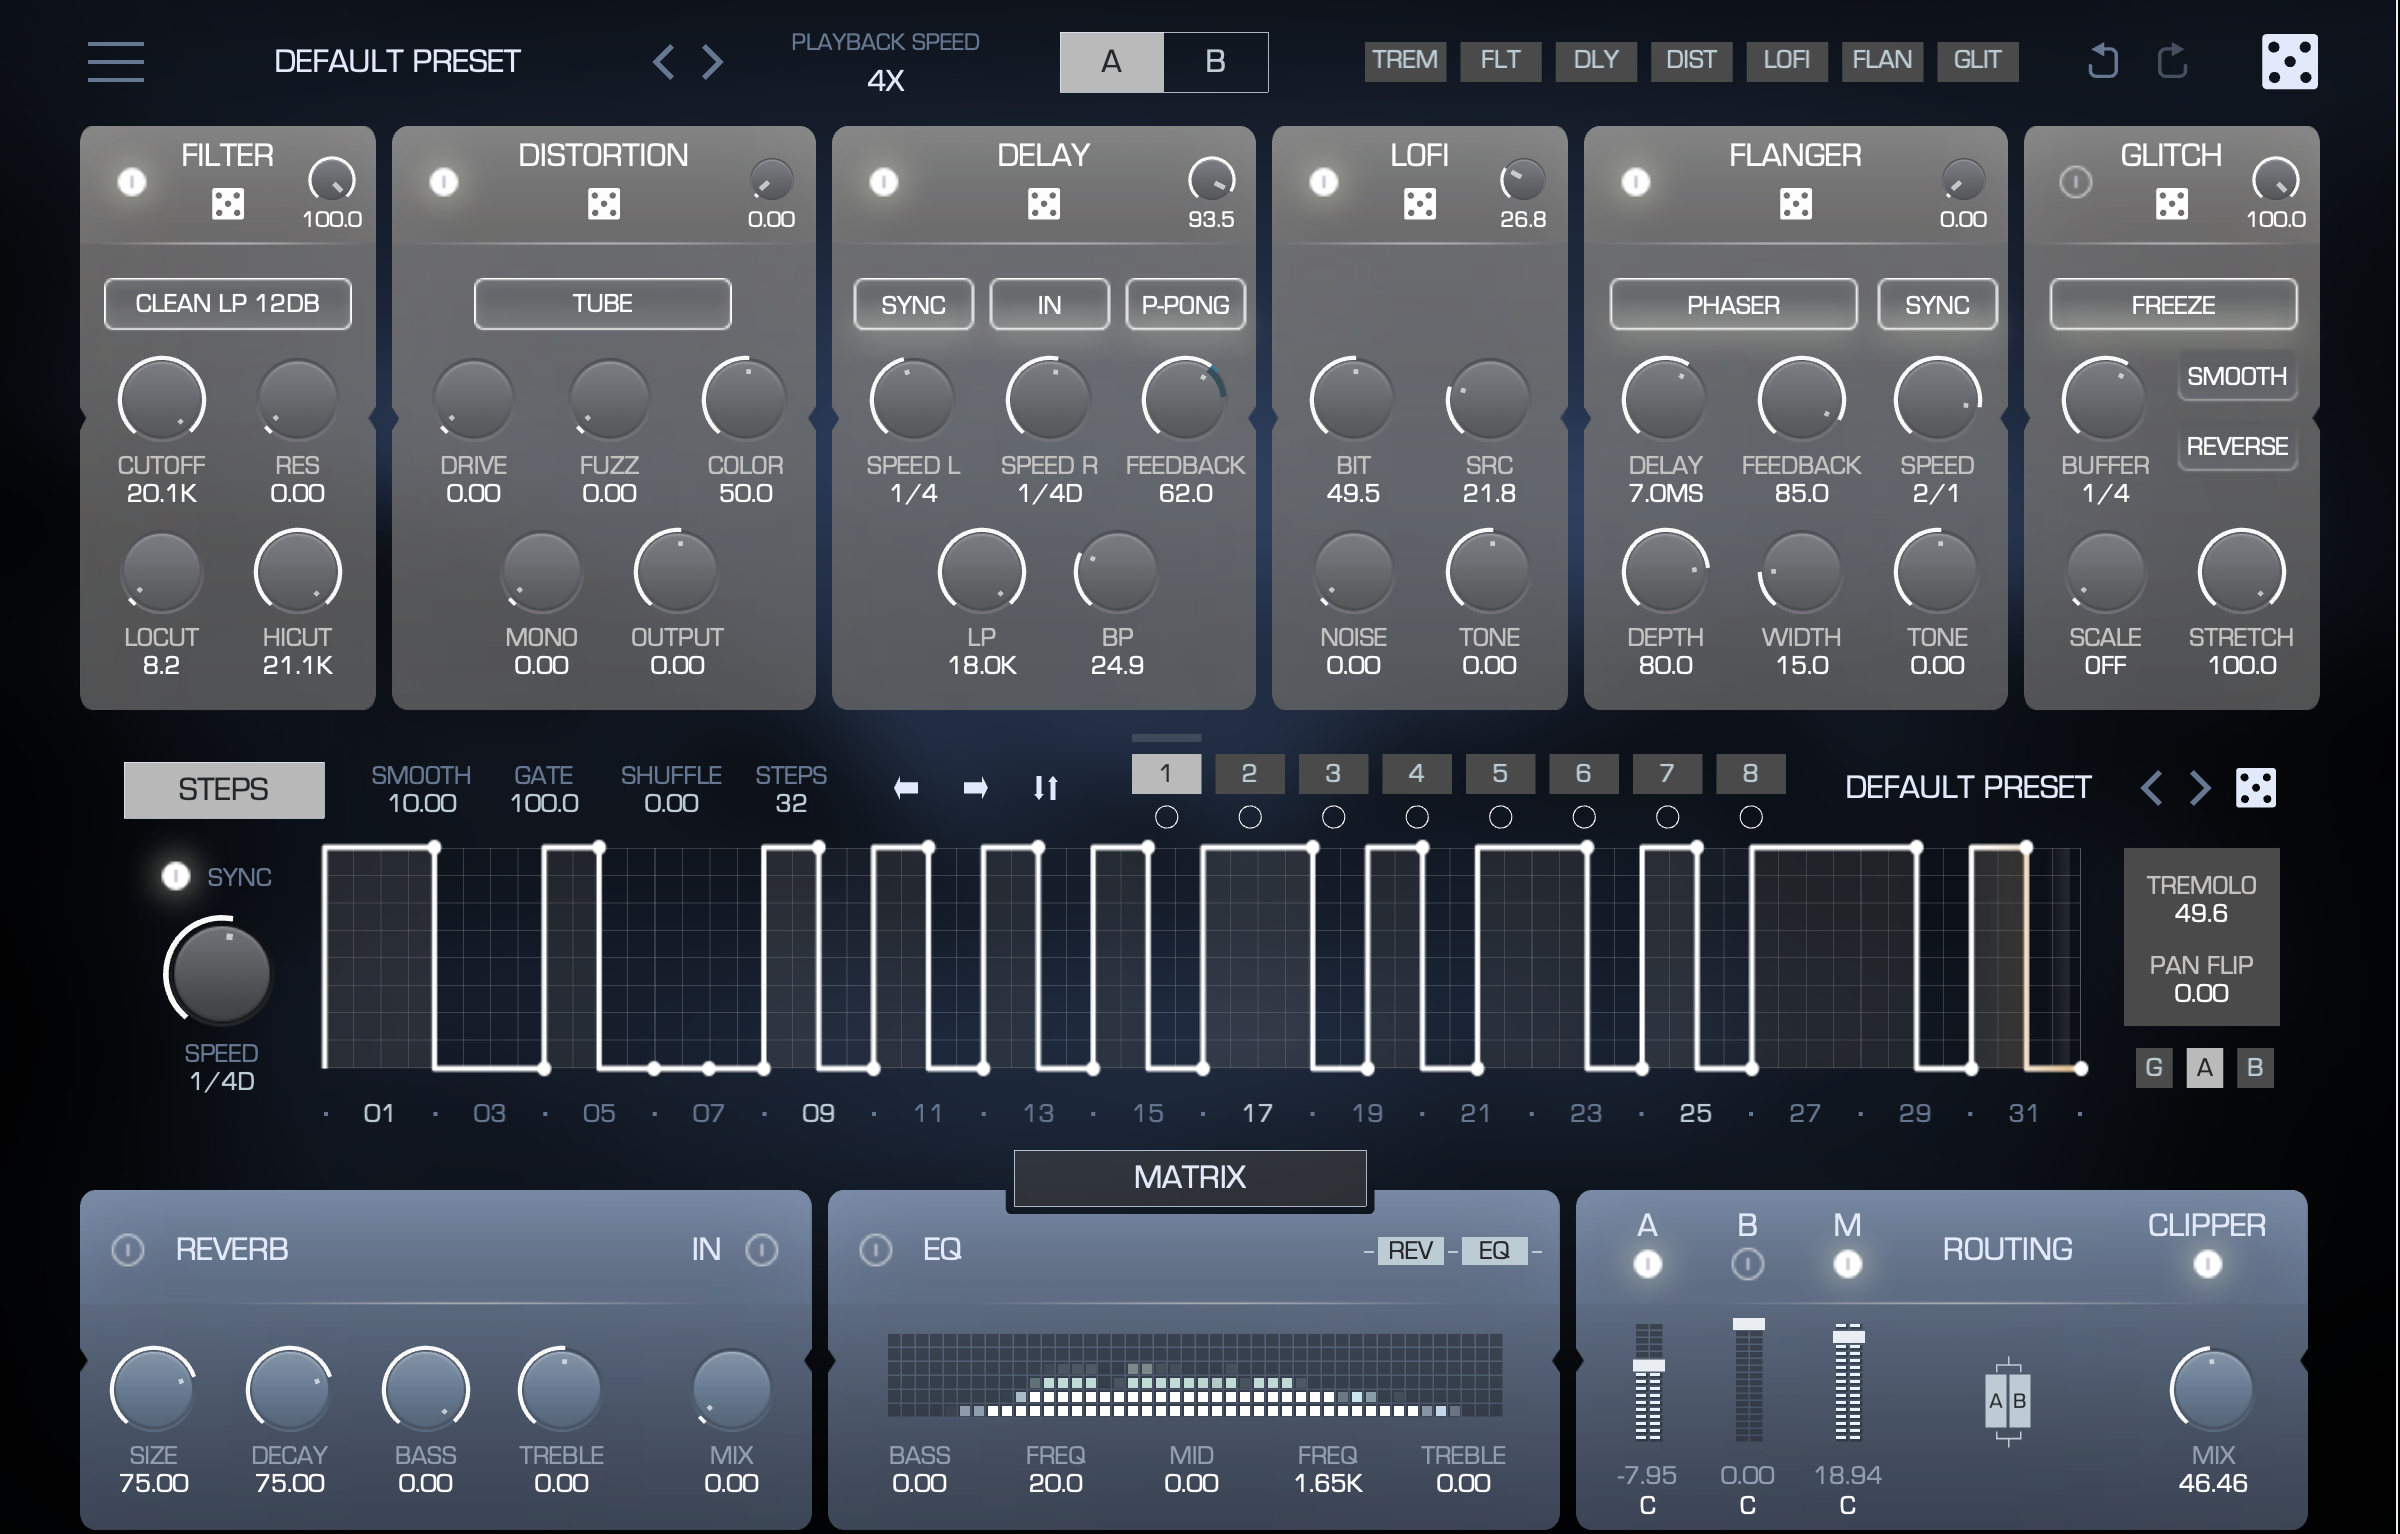The height and width of the screenshot is (1534, 2400).
Task: Switch to the B snapshot tab
Action: coord(1216,62)
